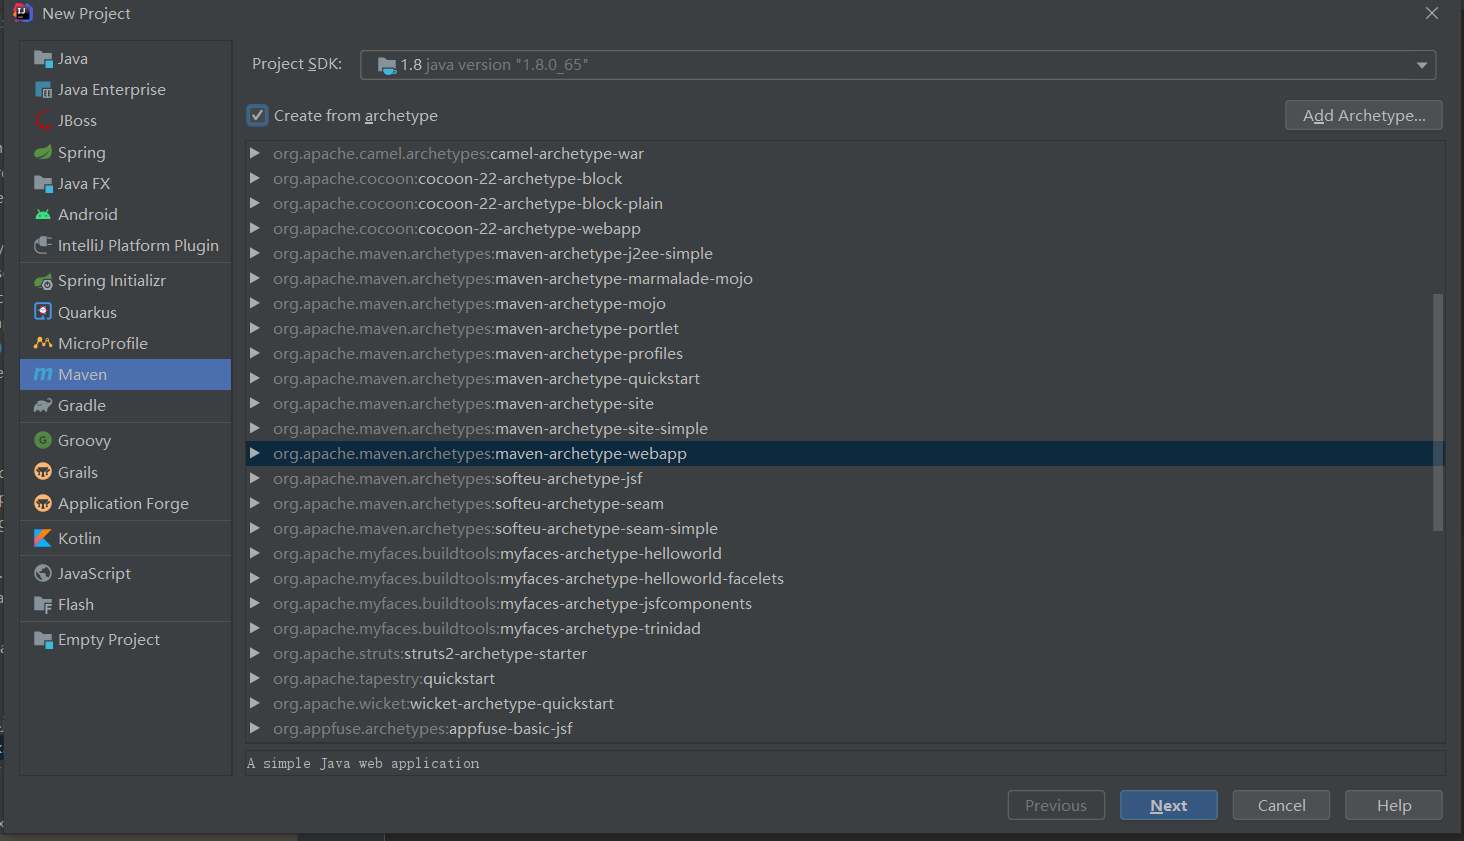
Task: Click the Maven 'm' icon
Action: [43, 374]
